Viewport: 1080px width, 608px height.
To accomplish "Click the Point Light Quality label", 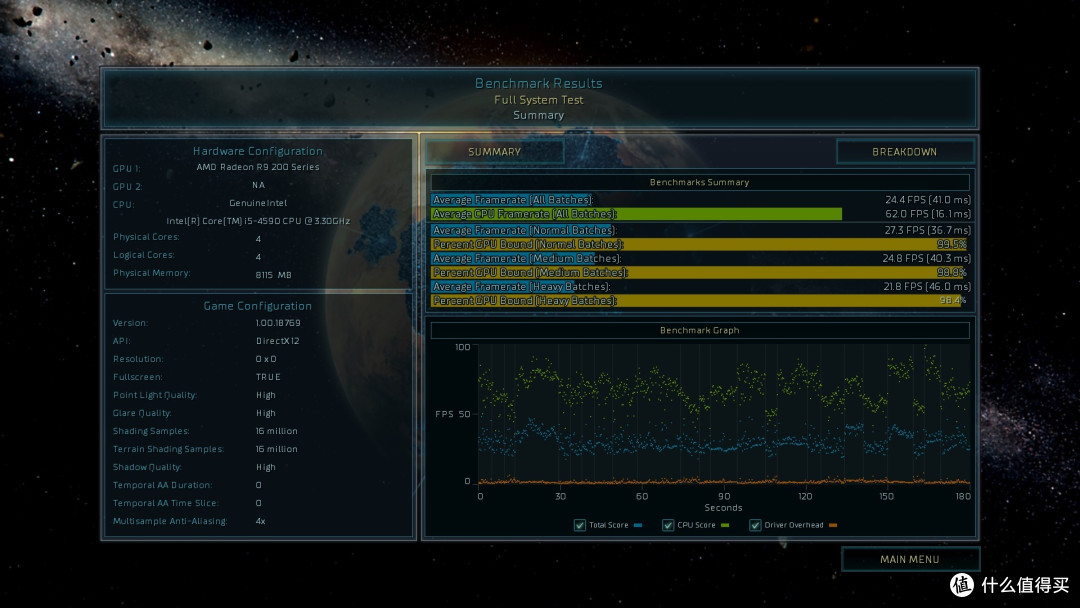I will 155,395.
